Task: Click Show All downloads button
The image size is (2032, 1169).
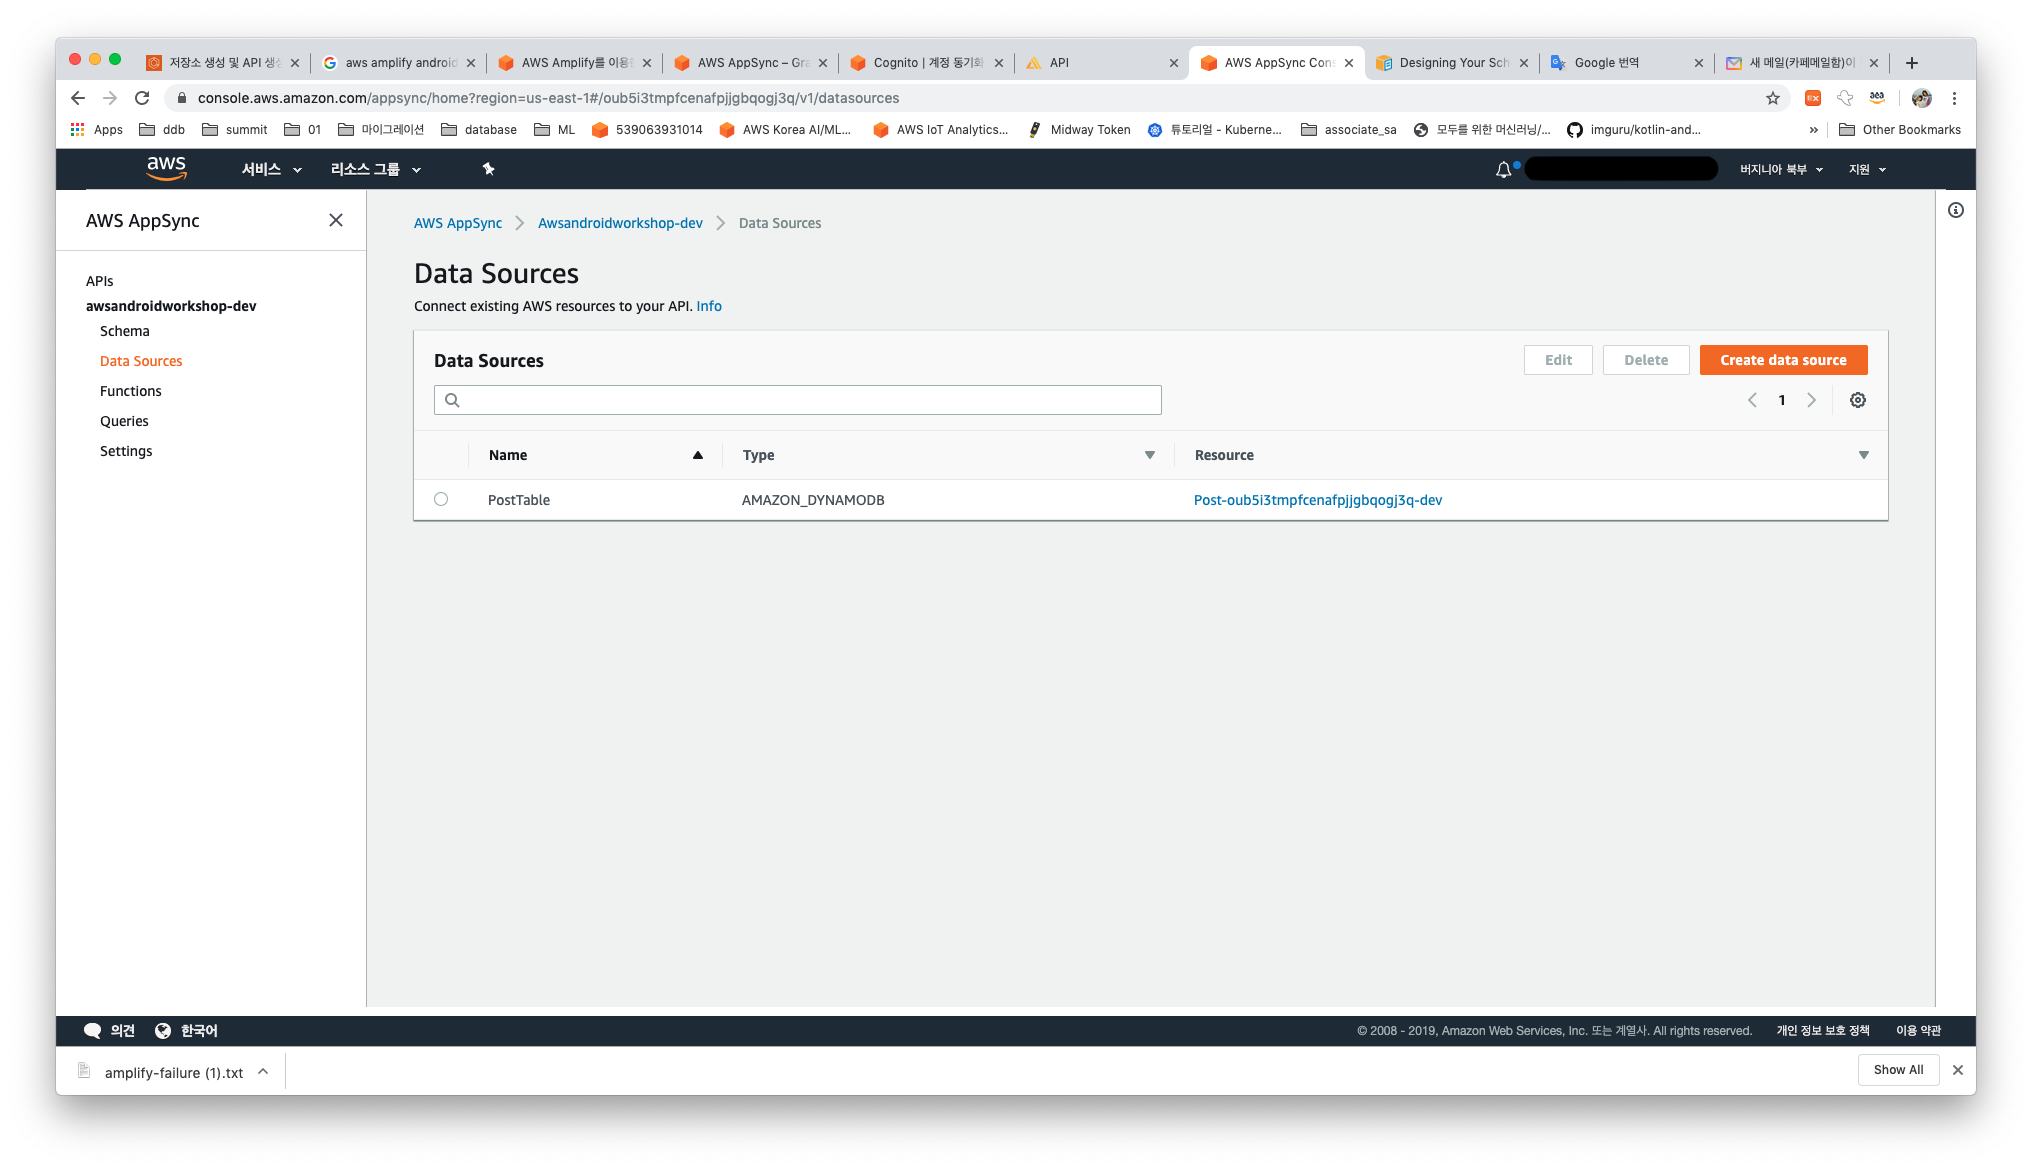Action: [x=1898, y=1070]
